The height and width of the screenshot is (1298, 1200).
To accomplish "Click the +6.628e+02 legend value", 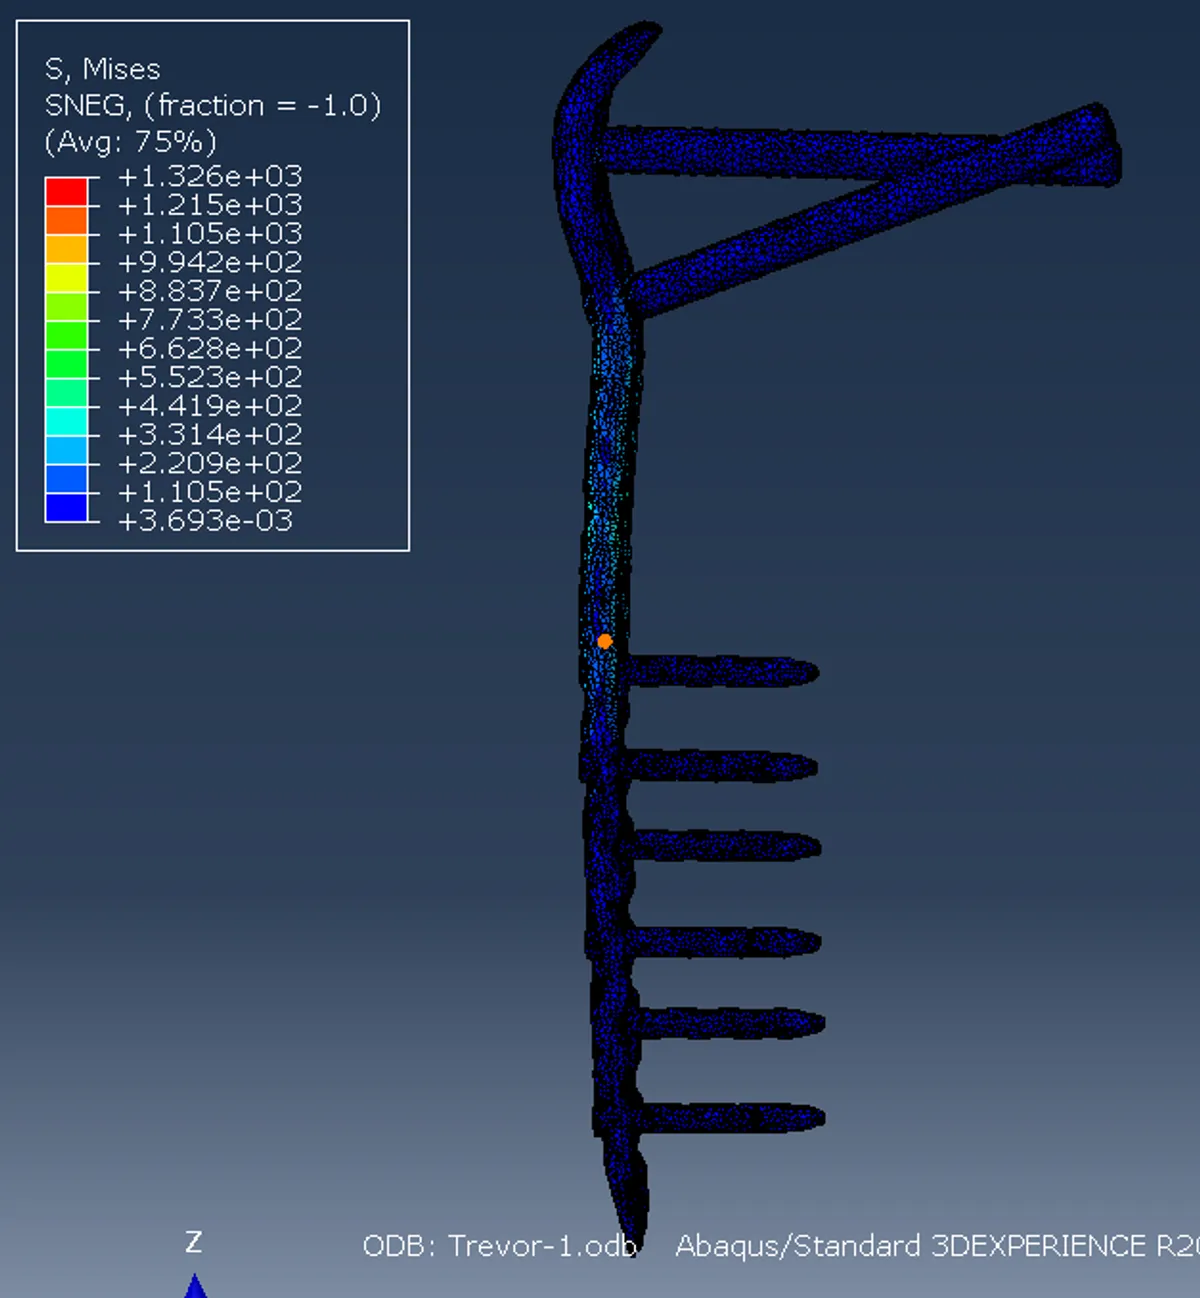I will click(x=210, y=349).
